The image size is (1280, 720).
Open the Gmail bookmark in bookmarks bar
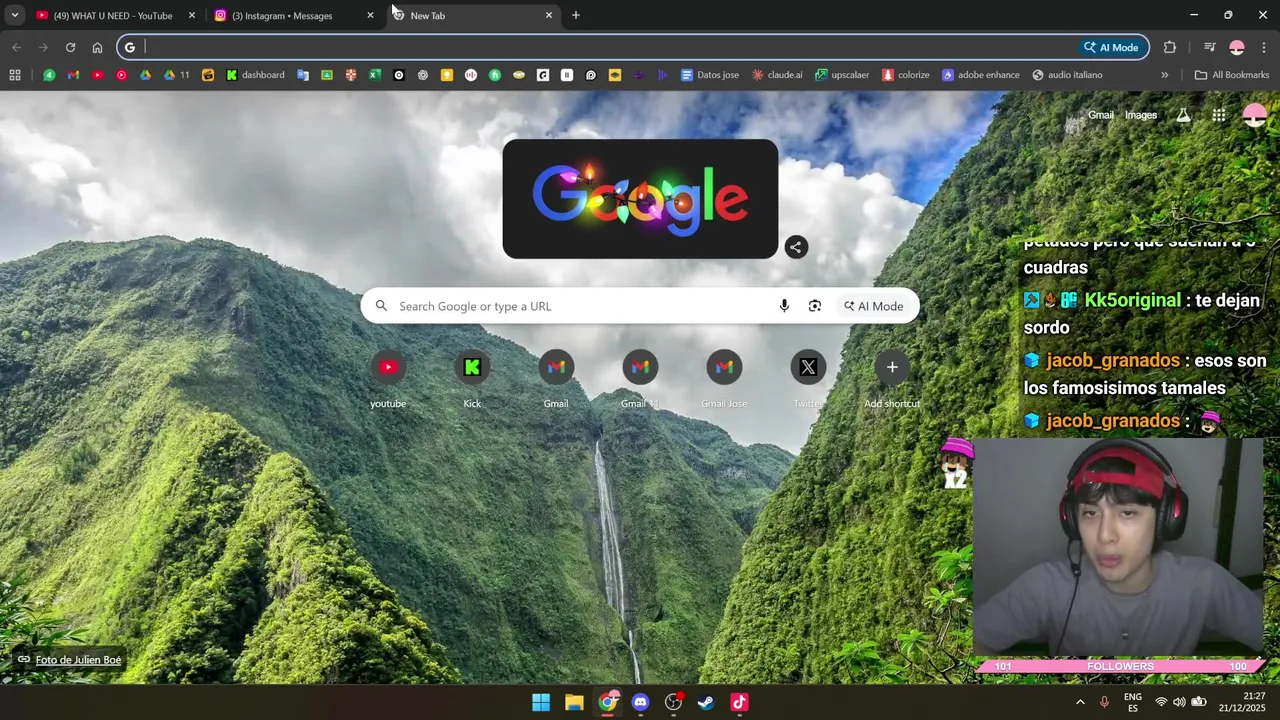pos(73,75)
